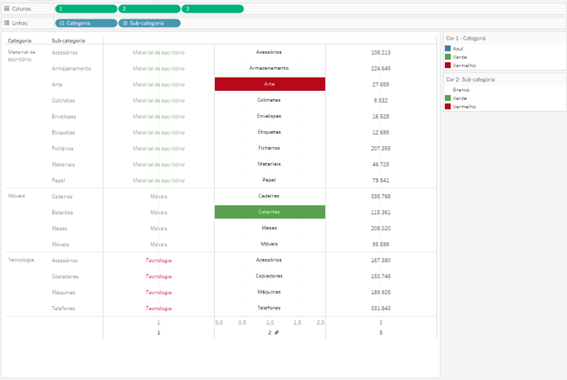Screen dimensions: 567x380
Task: Select the green pill labeled 3 in Colunas
Action: [213, 9]
